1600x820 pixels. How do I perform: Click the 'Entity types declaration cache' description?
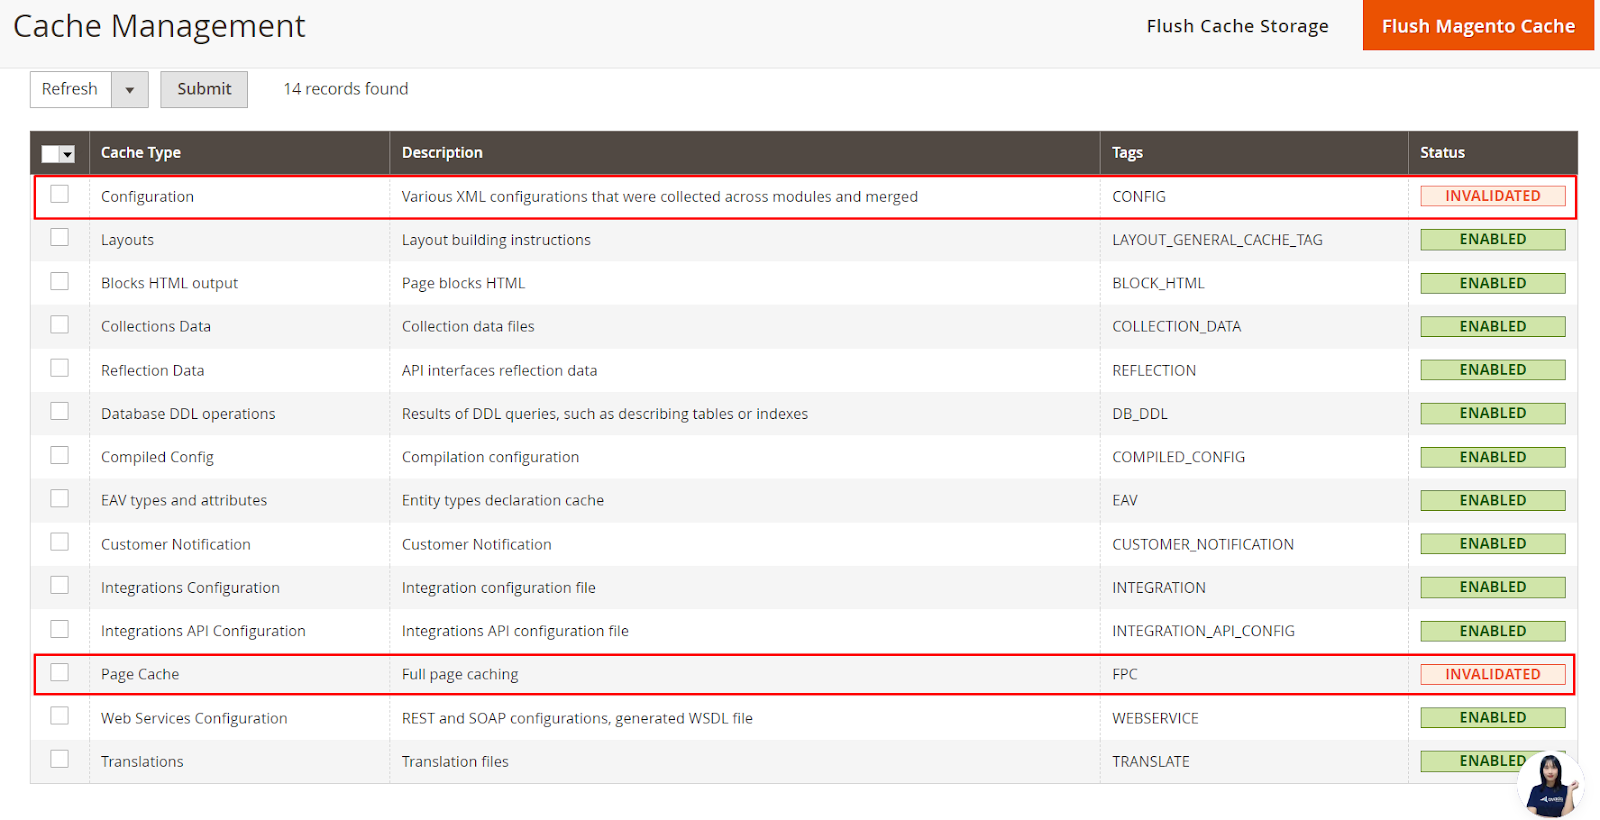[503, 500]
